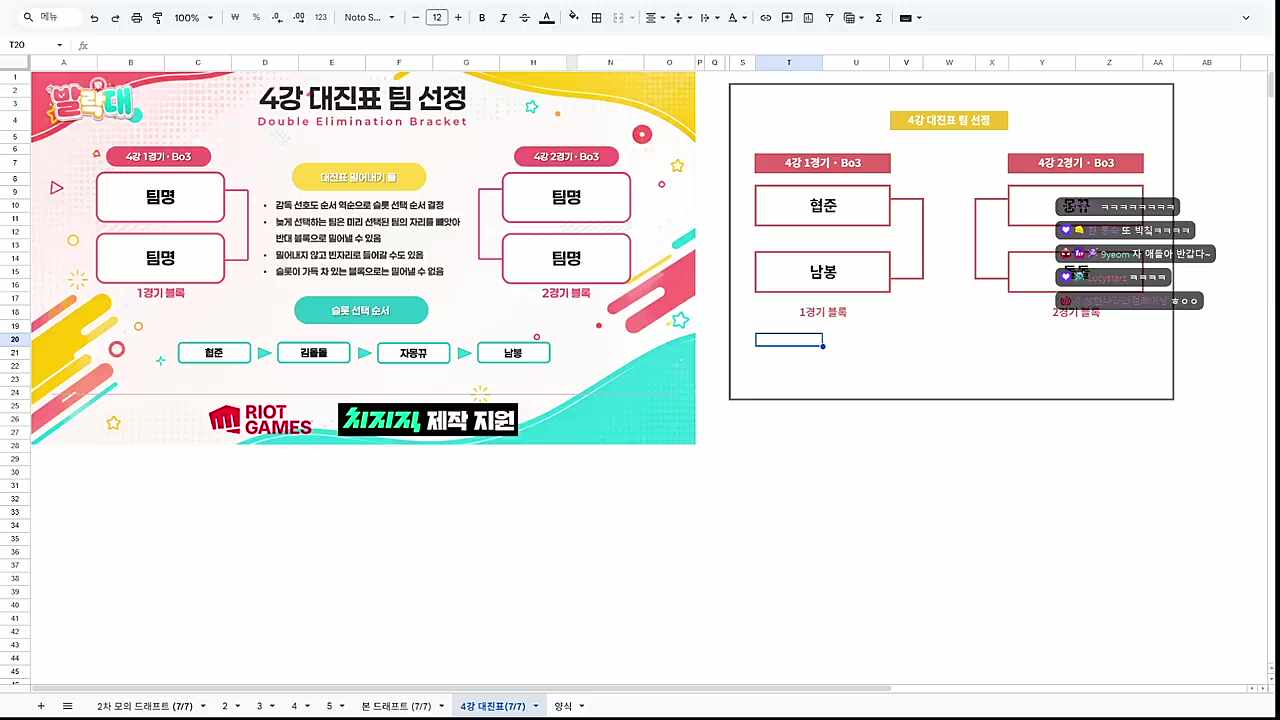Click the Insert chart icon

(x=808, y=18)
